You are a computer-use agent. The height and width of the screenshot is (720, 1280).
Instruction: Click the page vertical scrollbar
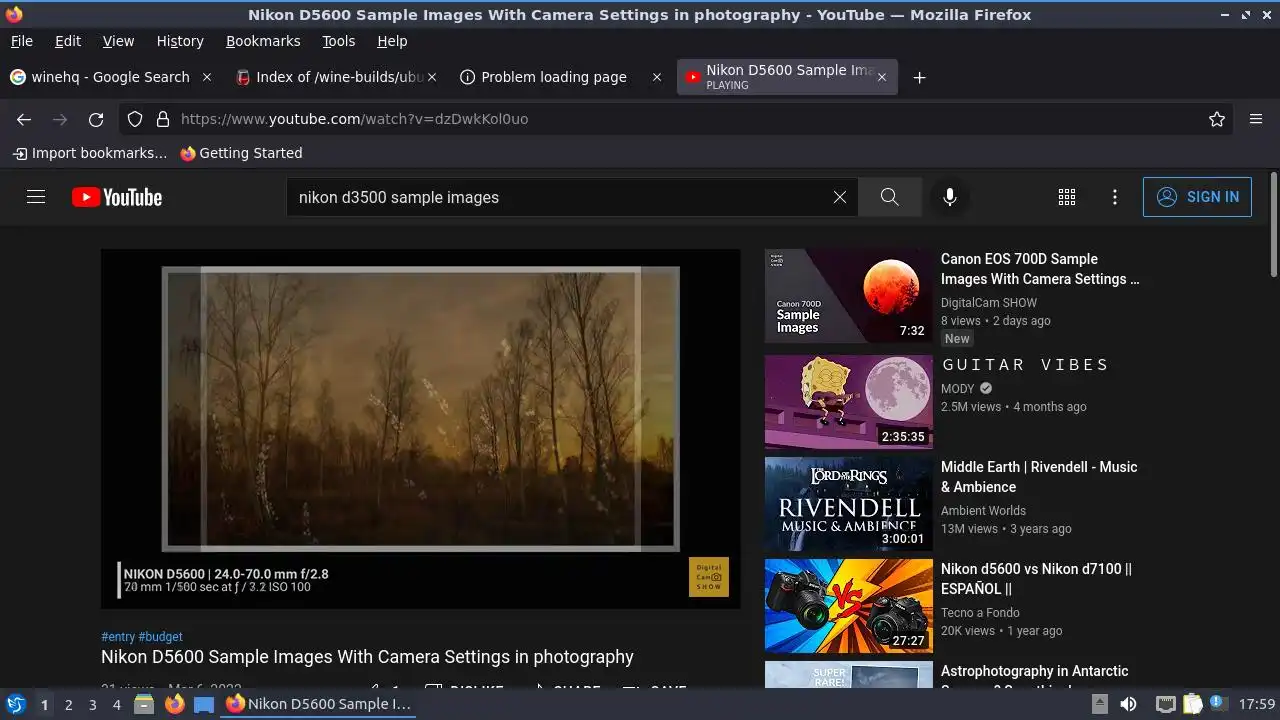point(1273,226)
